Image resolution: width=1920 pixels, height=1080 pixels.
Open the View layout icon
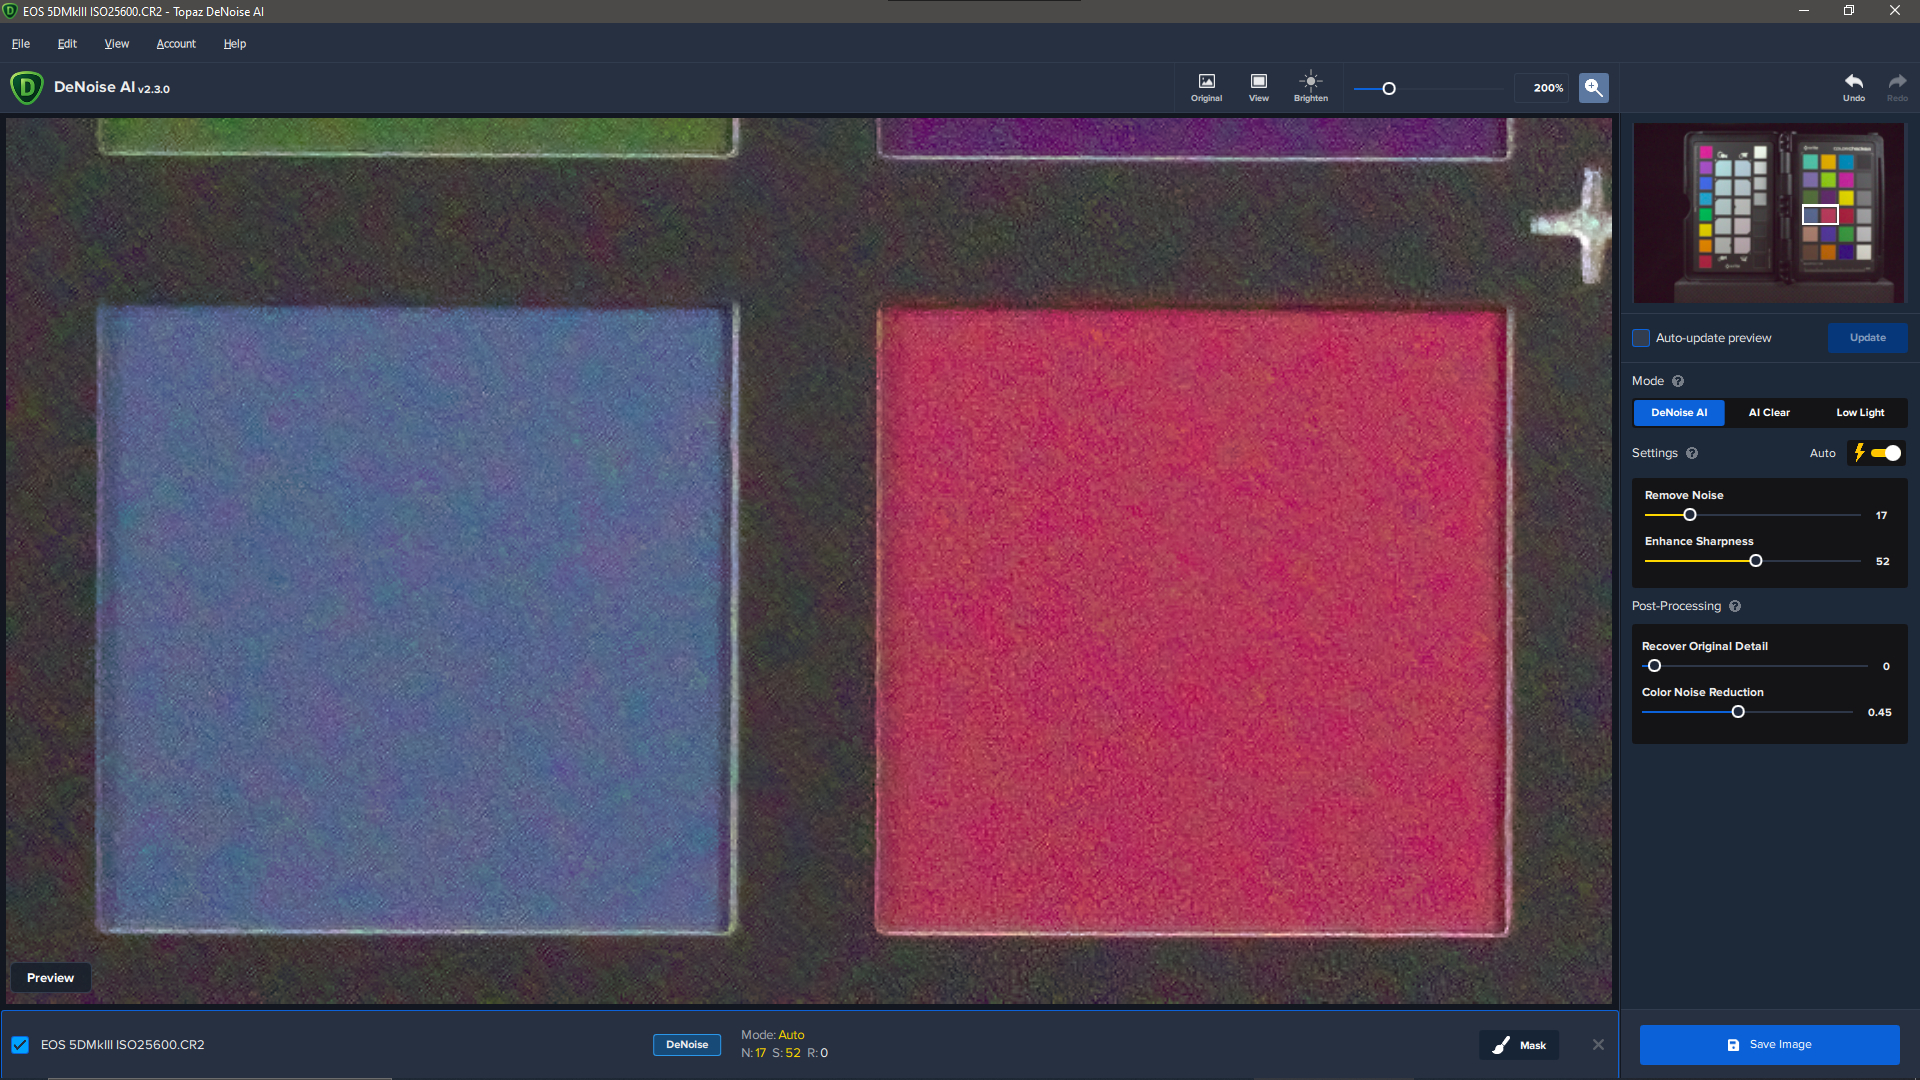(x=1258, y=86)
